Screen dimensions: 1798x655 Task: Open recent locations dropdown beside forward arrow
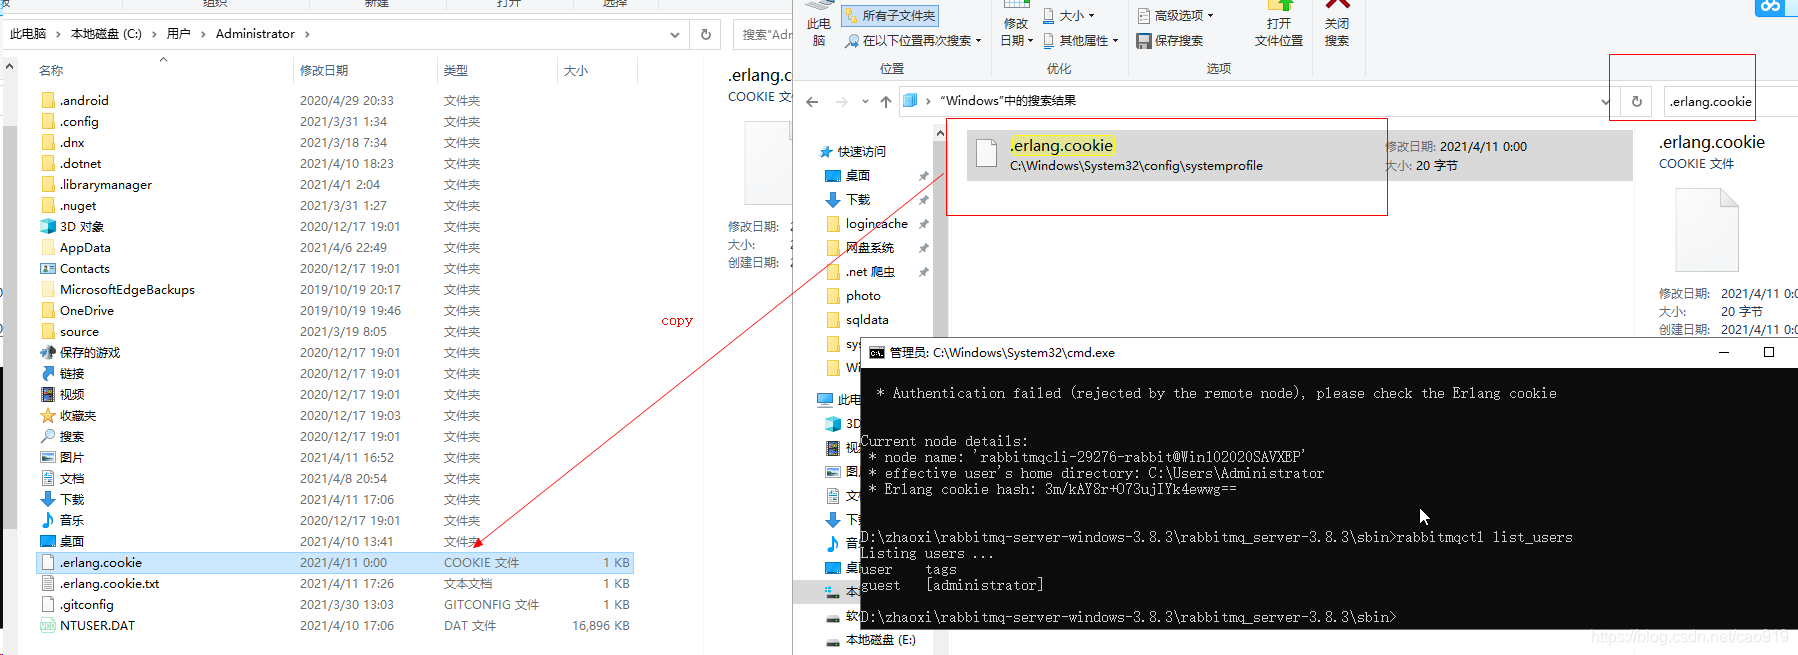(866, 102)
